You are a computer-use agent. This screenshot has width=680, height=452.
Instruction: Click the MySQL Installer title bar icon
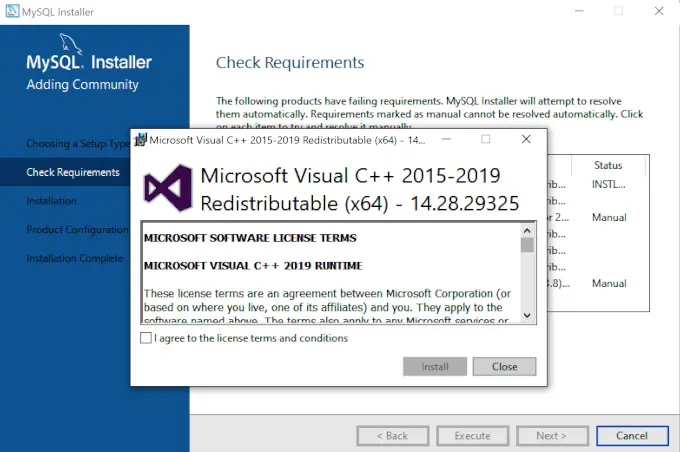click(x=11, y=11)
